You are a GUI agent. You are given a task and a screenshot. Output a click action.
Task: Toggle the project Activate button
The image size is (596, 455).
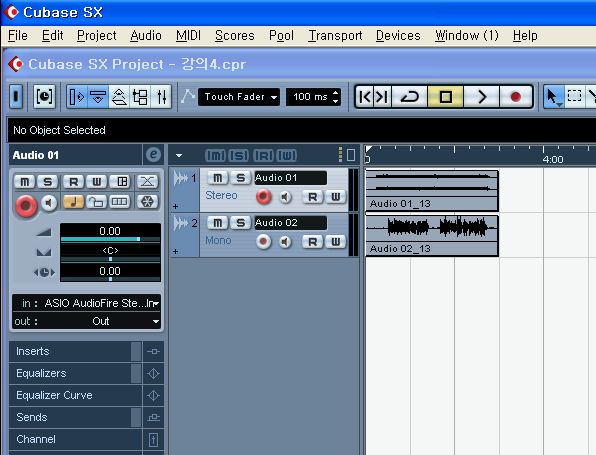(16, 97)
